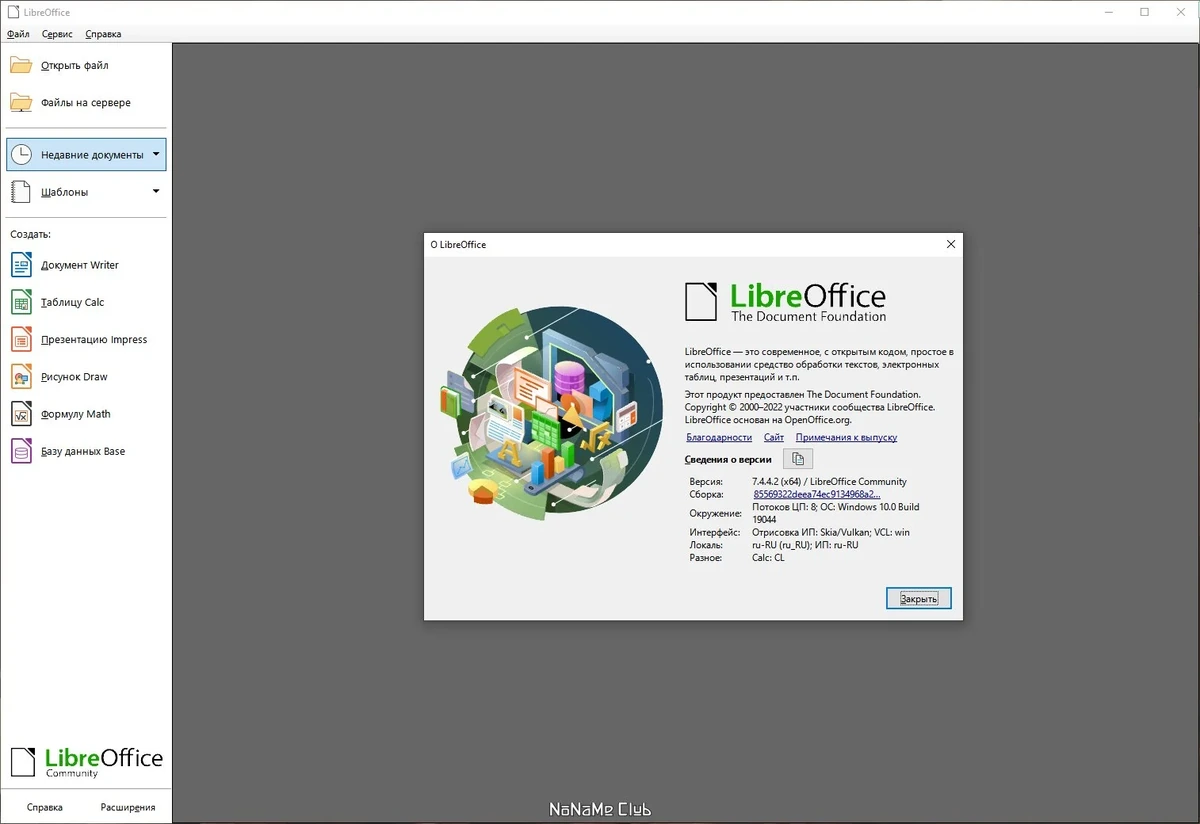Click the Open File folder icon
This screenshot has height=824, width=1200.
(x=21, y=65)
